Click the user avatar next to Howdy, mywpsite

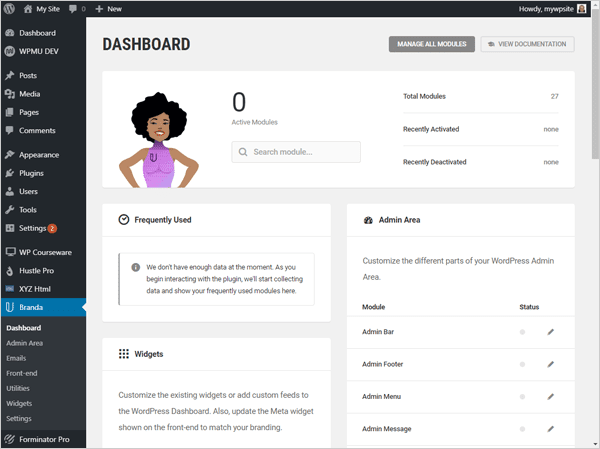[581, 9]
